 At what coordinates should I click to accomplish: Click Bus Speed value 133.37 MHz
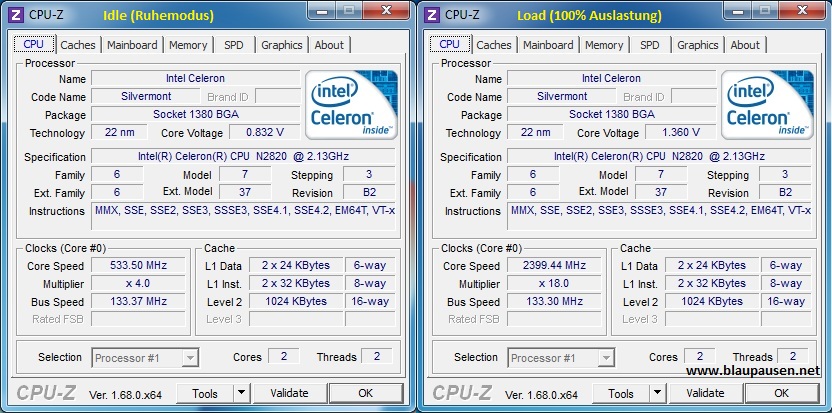click(x=138, y=302)
